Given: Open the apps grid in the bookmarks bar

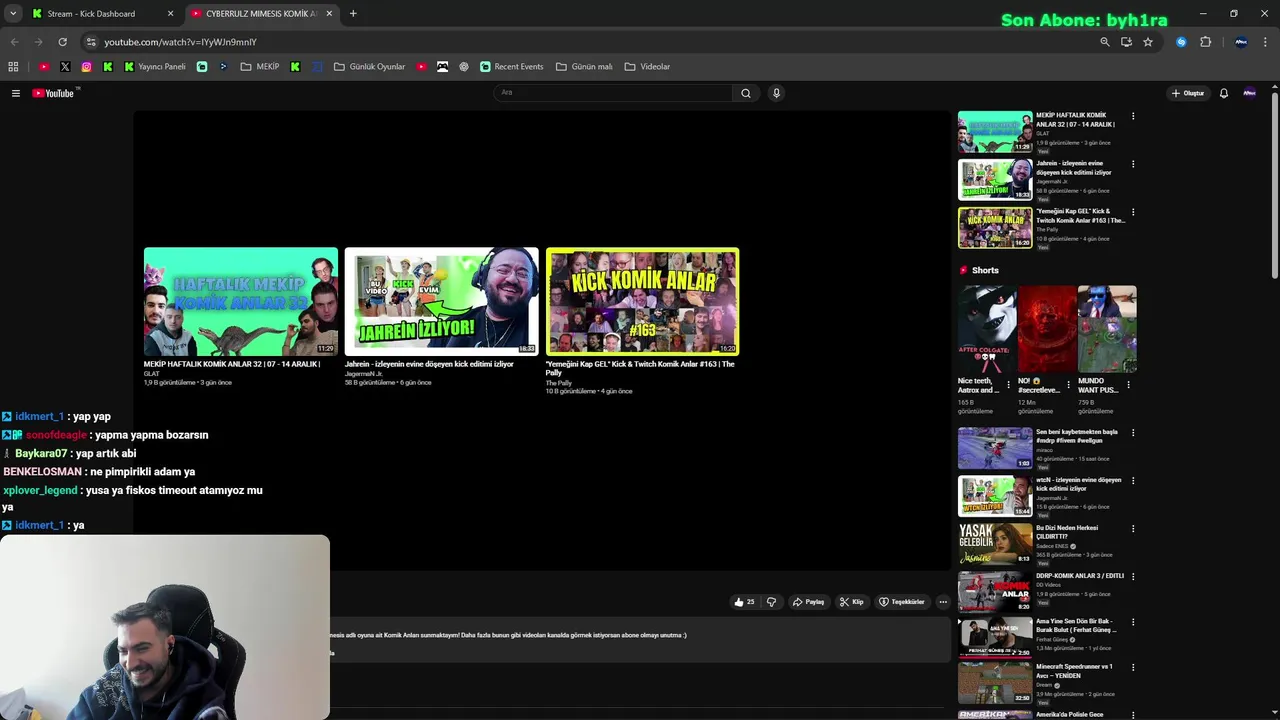Looking at the screenshot, I should tap(13, 67).
